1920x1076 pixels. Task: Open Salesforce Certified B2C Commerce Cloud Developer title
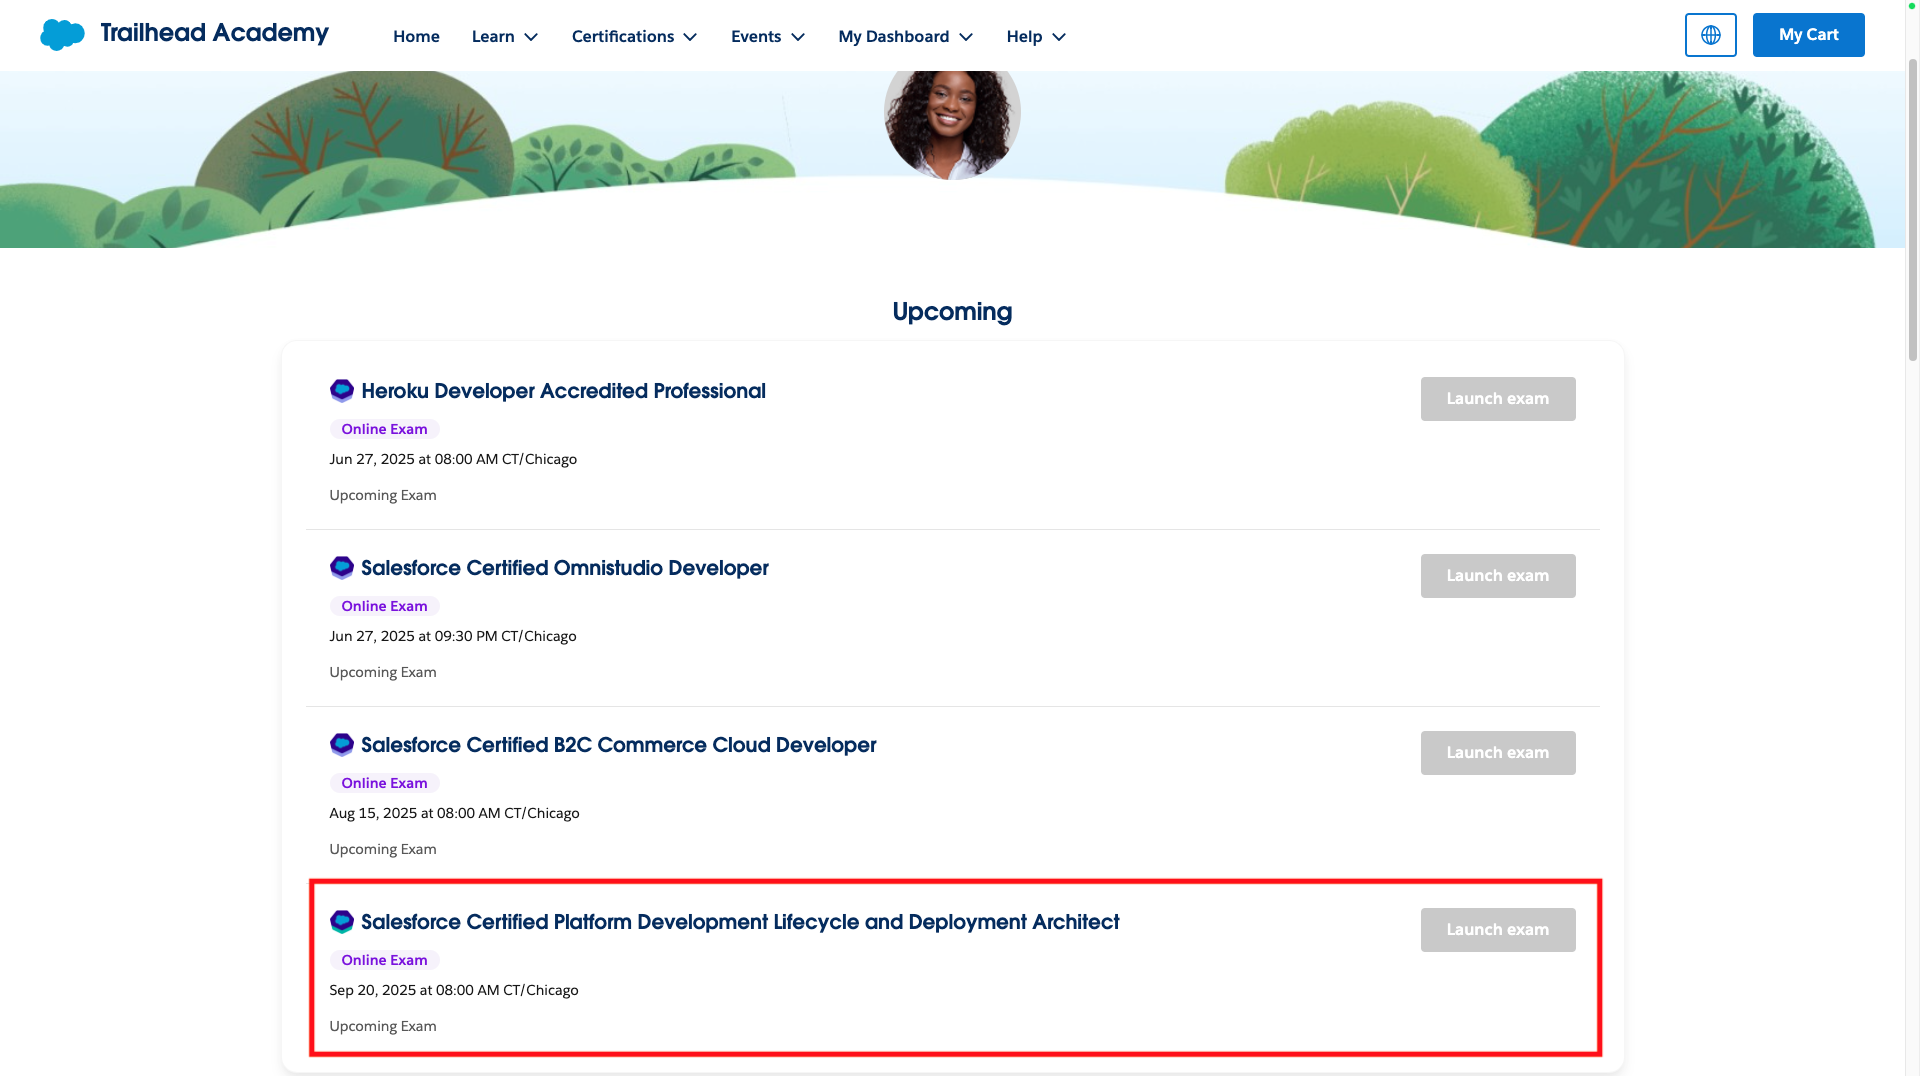(618, 745)
